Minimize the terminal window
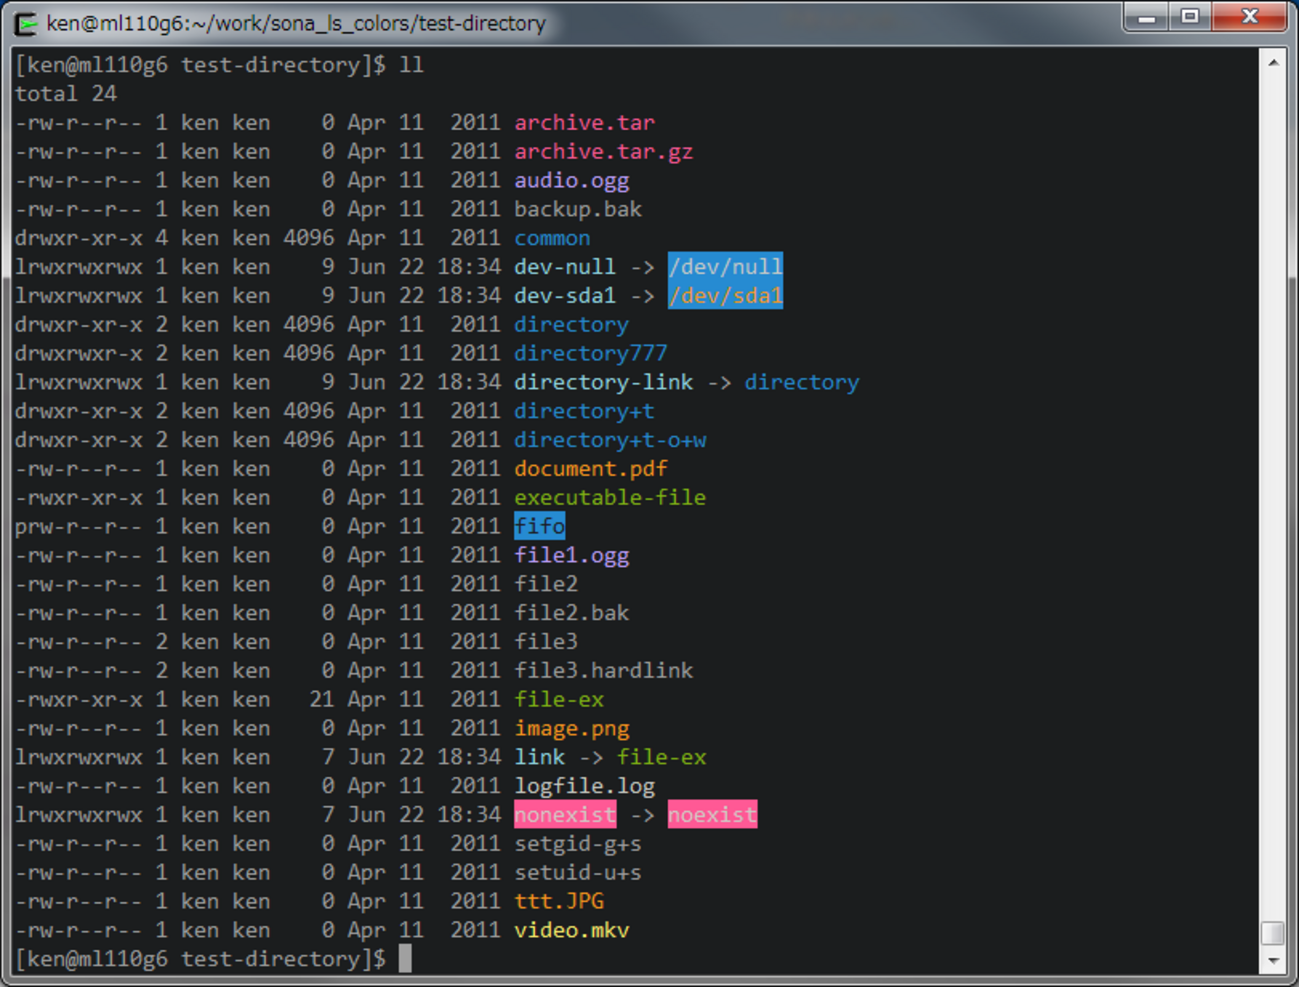The image size is (1299, 987). [1147, 18]
